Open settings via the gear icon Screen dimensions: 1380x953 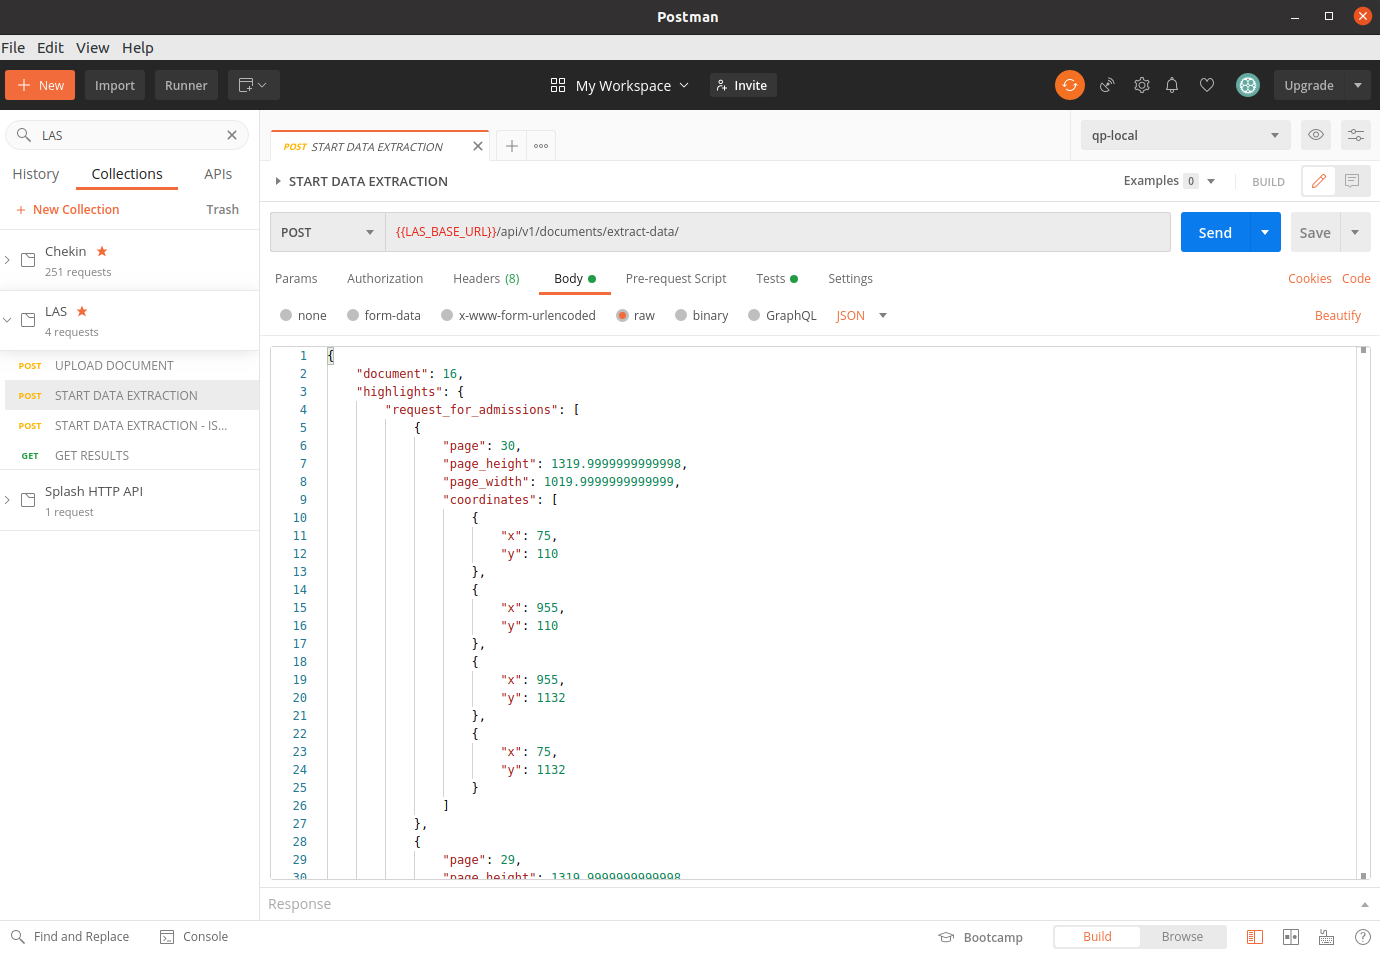[x=1141, y=85]
